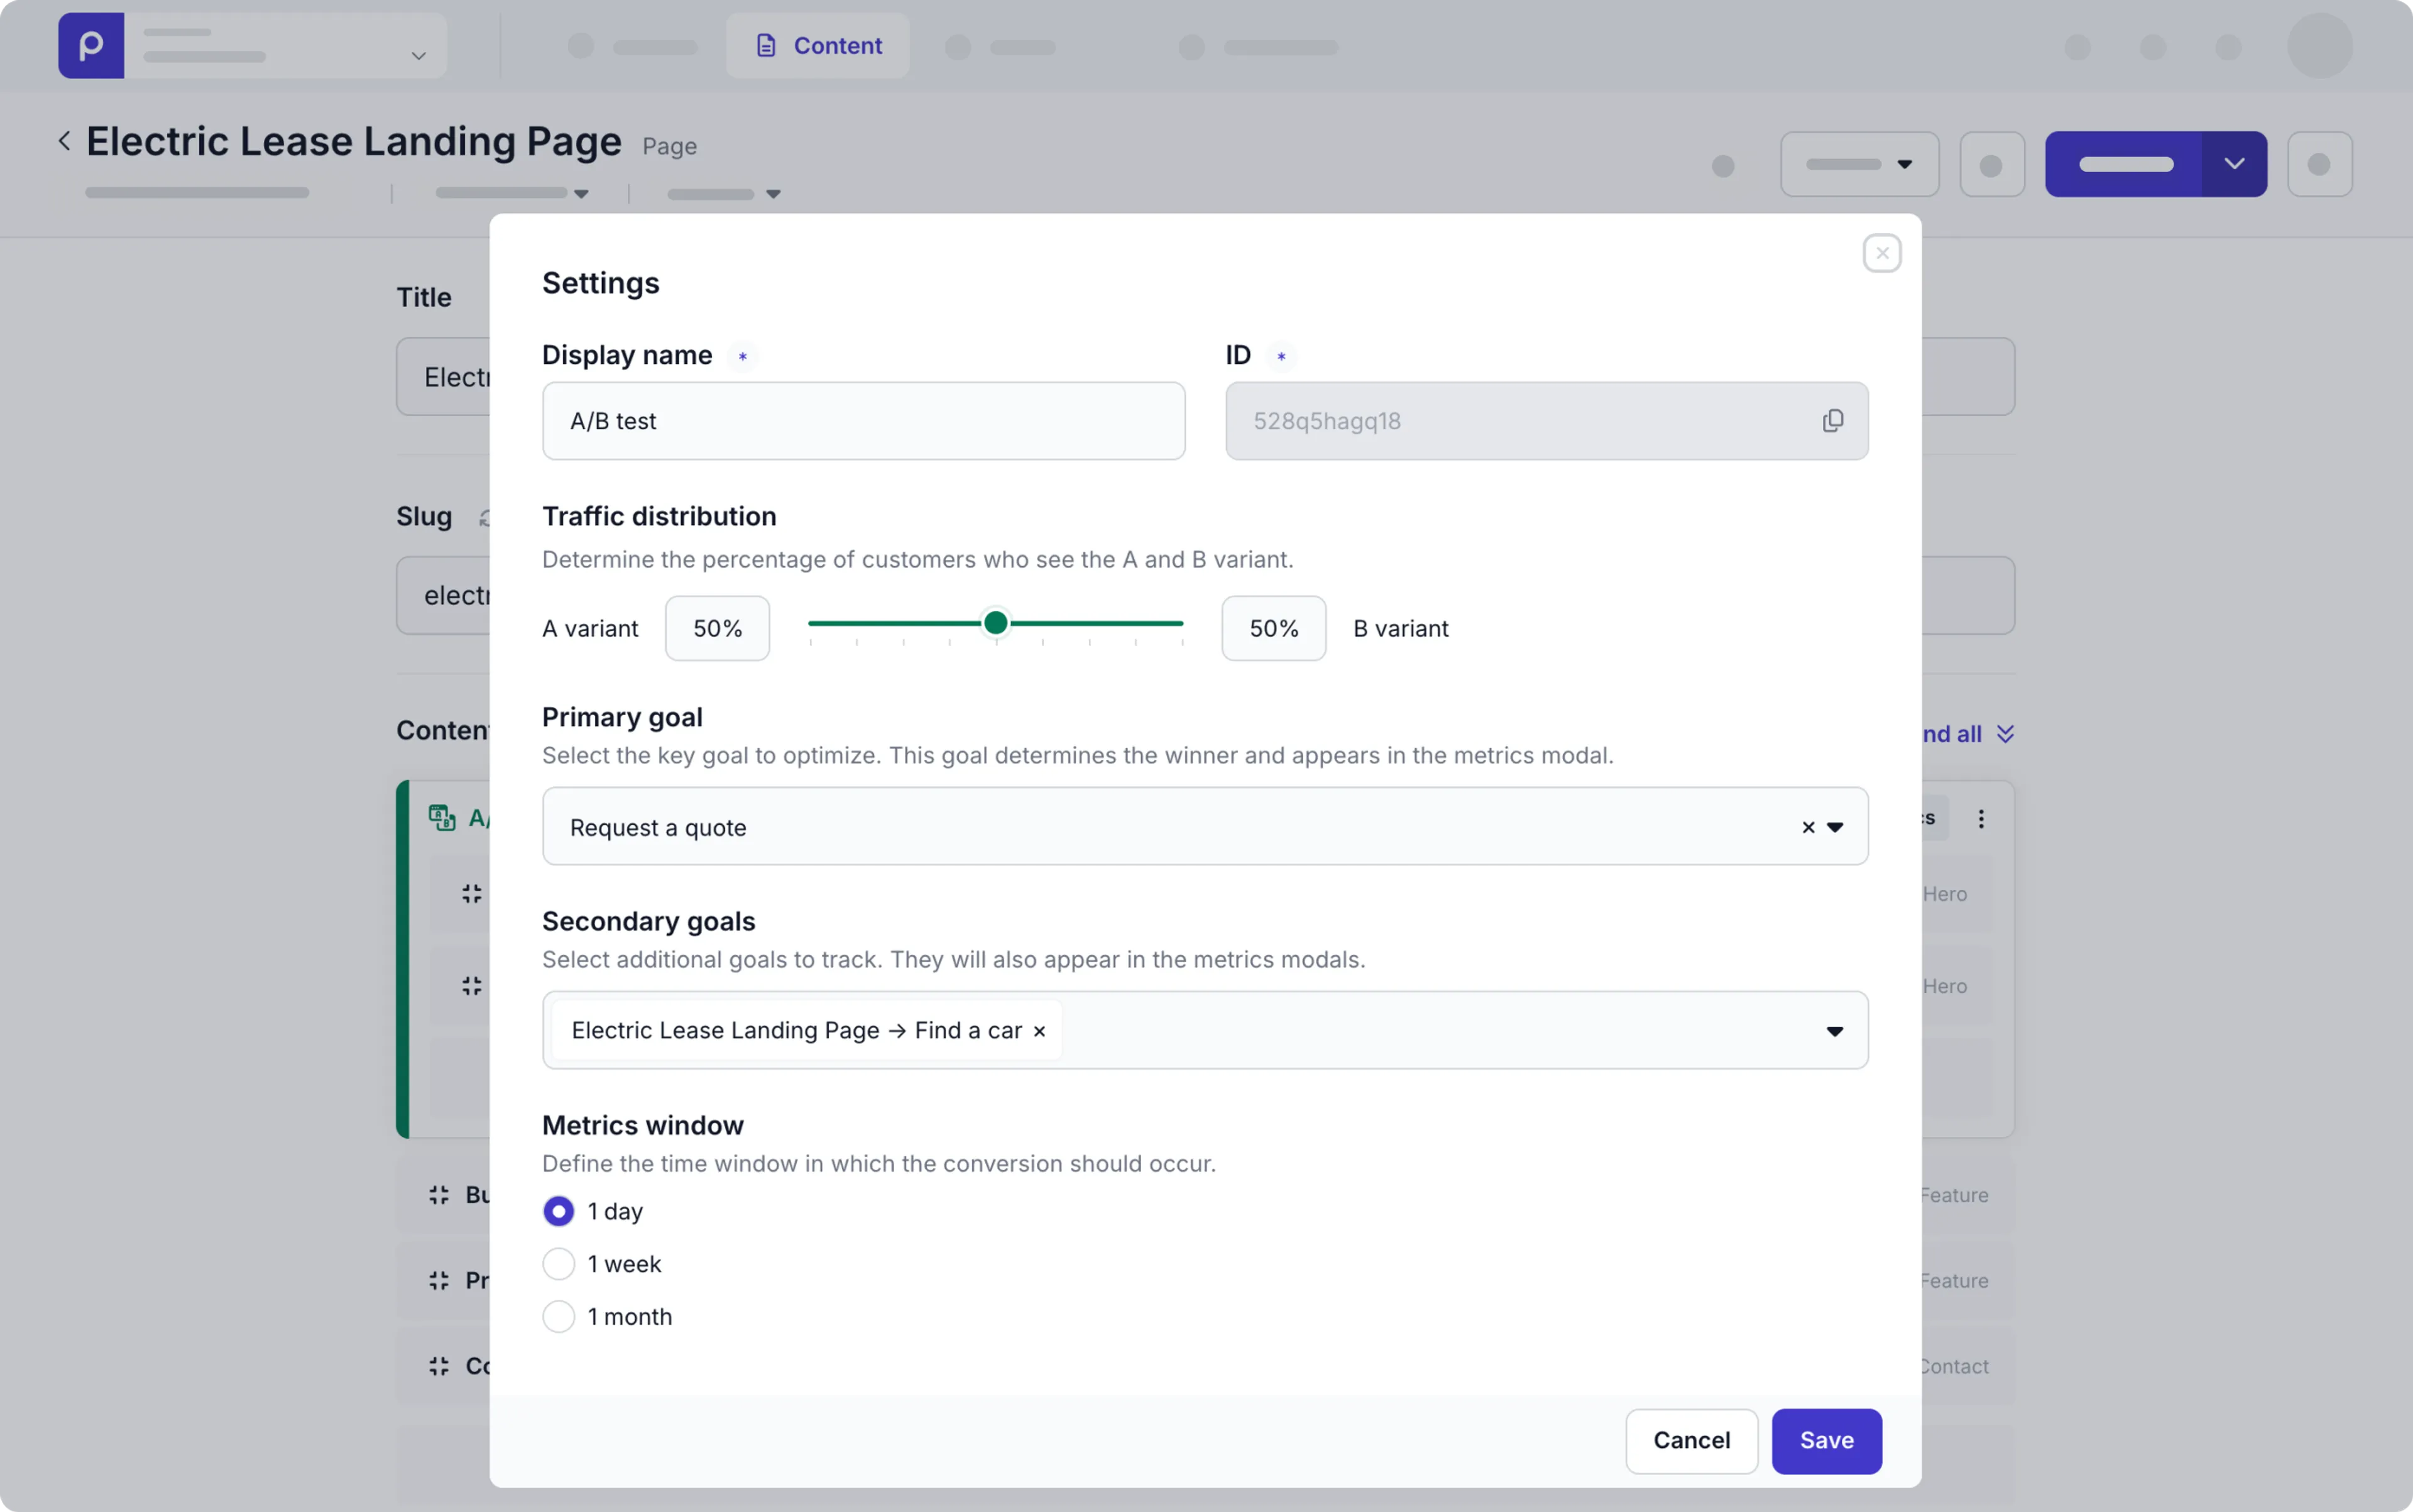Screen dimensions: 2413x1512
Task: Click the Display name input field
Action: pos(863,421)
